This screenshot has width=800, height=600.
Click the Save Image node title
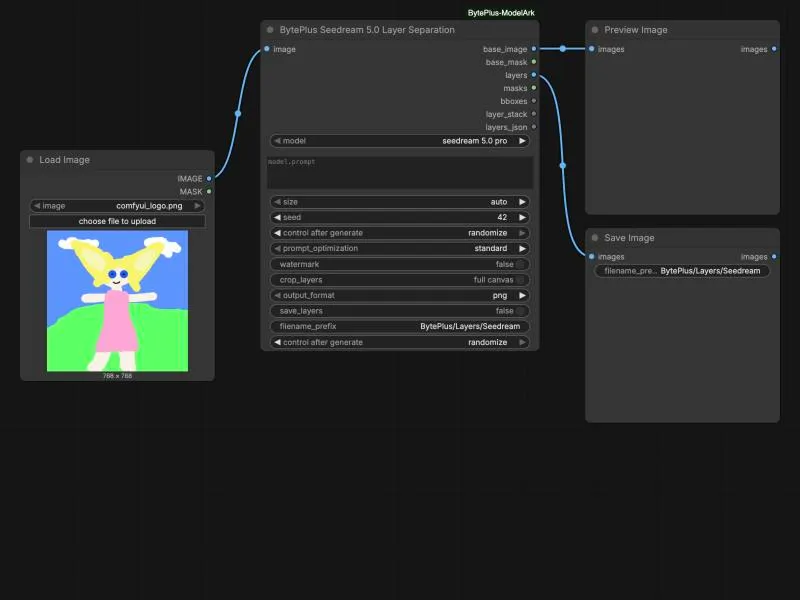click(629, 238)
